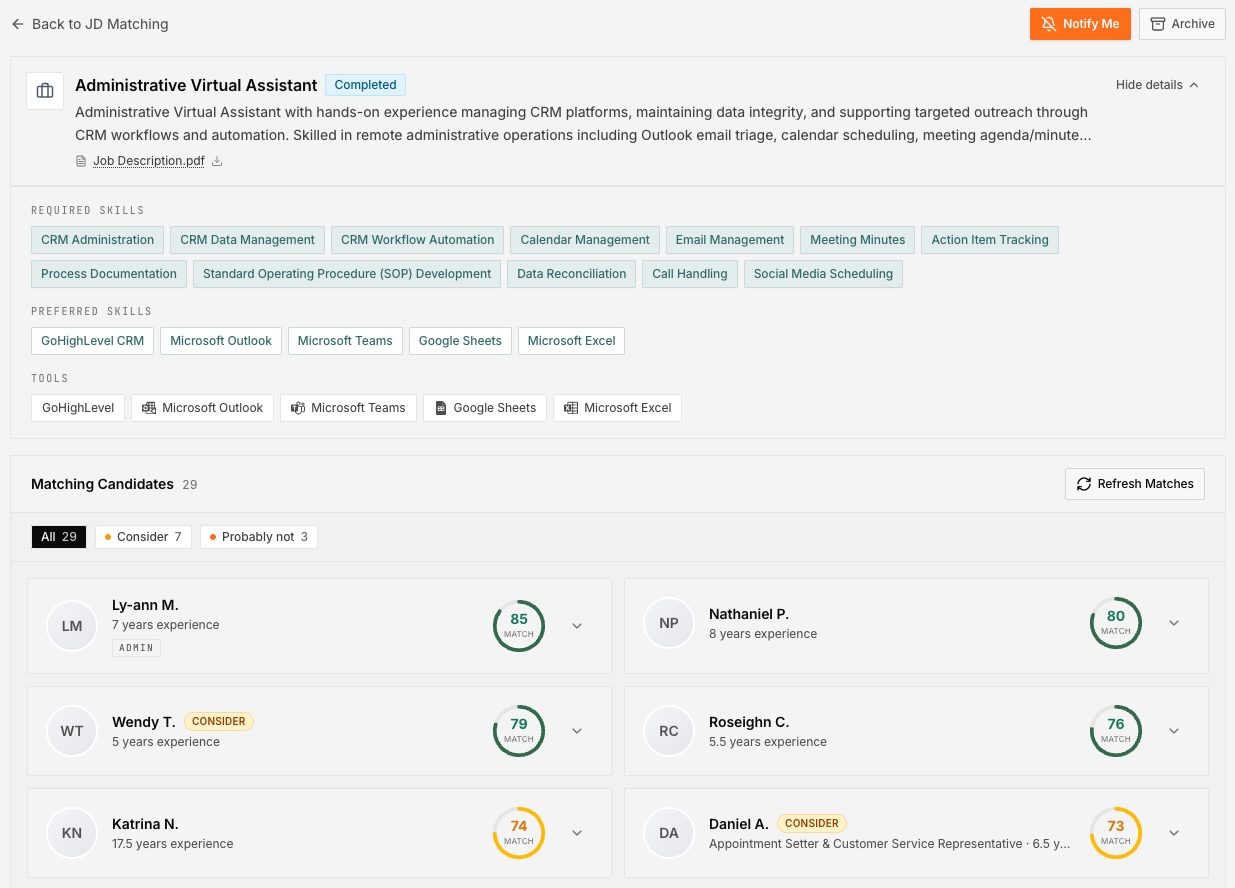The height and width of the screenshot is (888, 1235).
Task: Click the Microsoft Outlook preferred skill tag
Action: (221, 341)
